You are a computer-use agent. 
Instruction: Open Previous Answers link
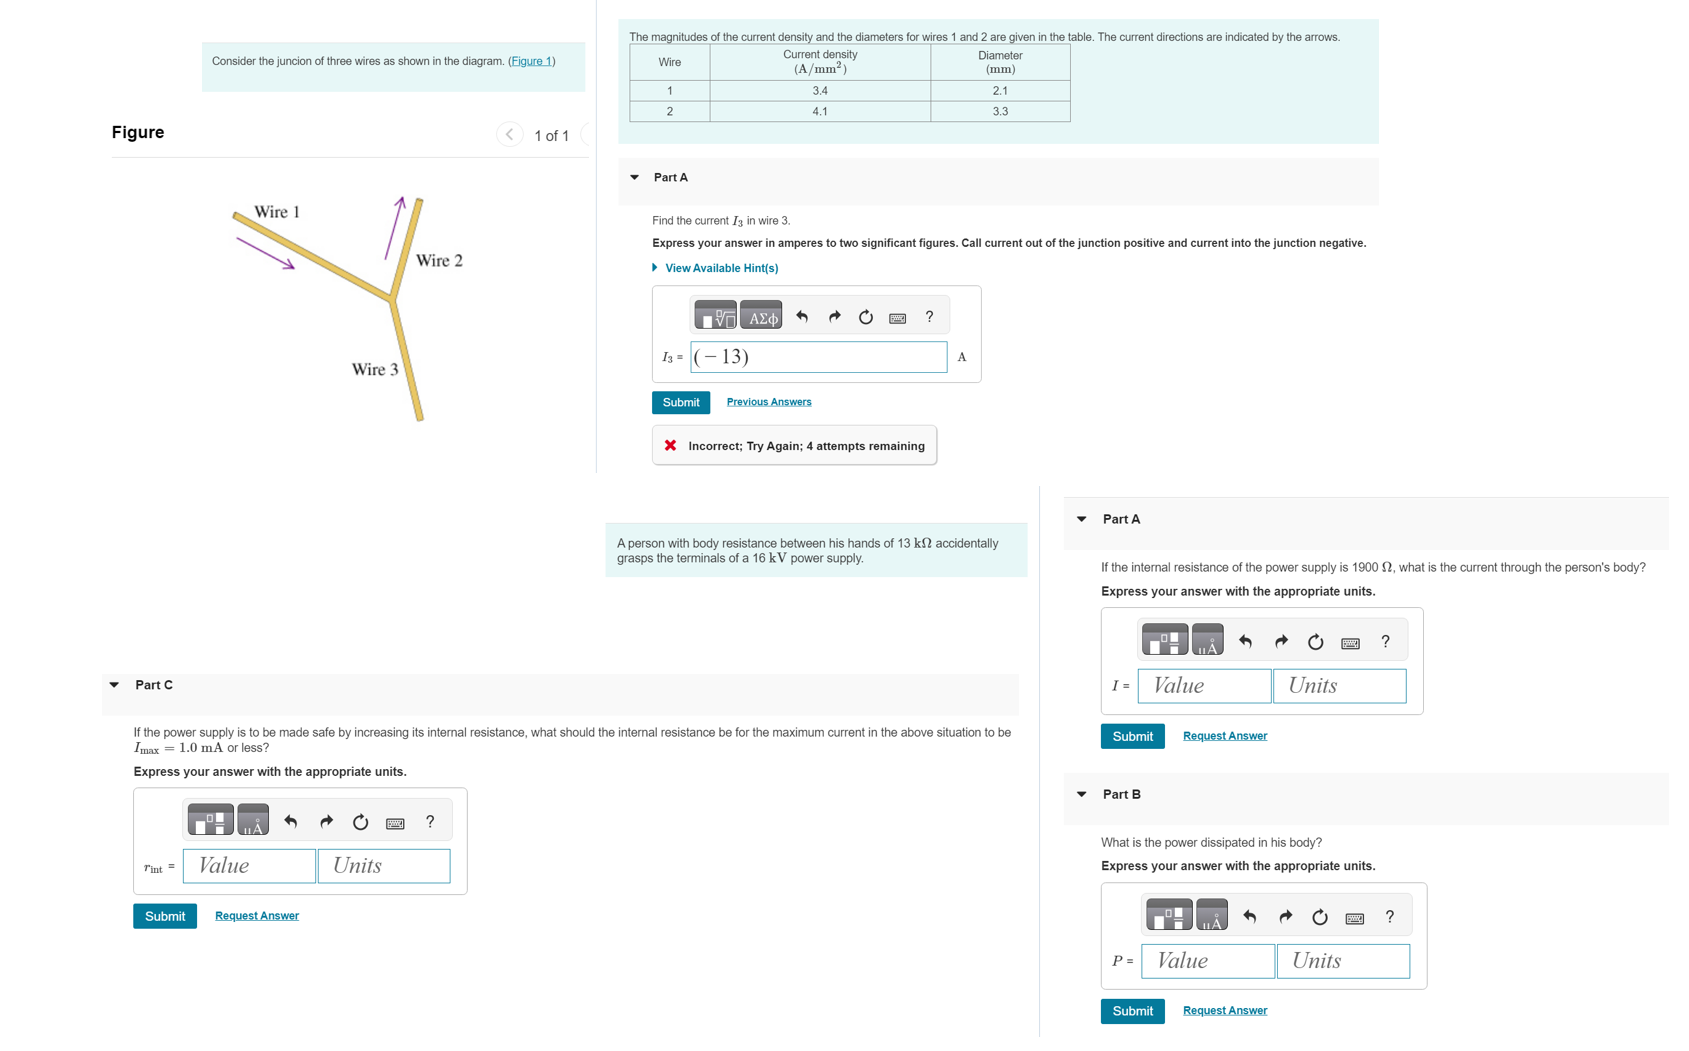769,402
